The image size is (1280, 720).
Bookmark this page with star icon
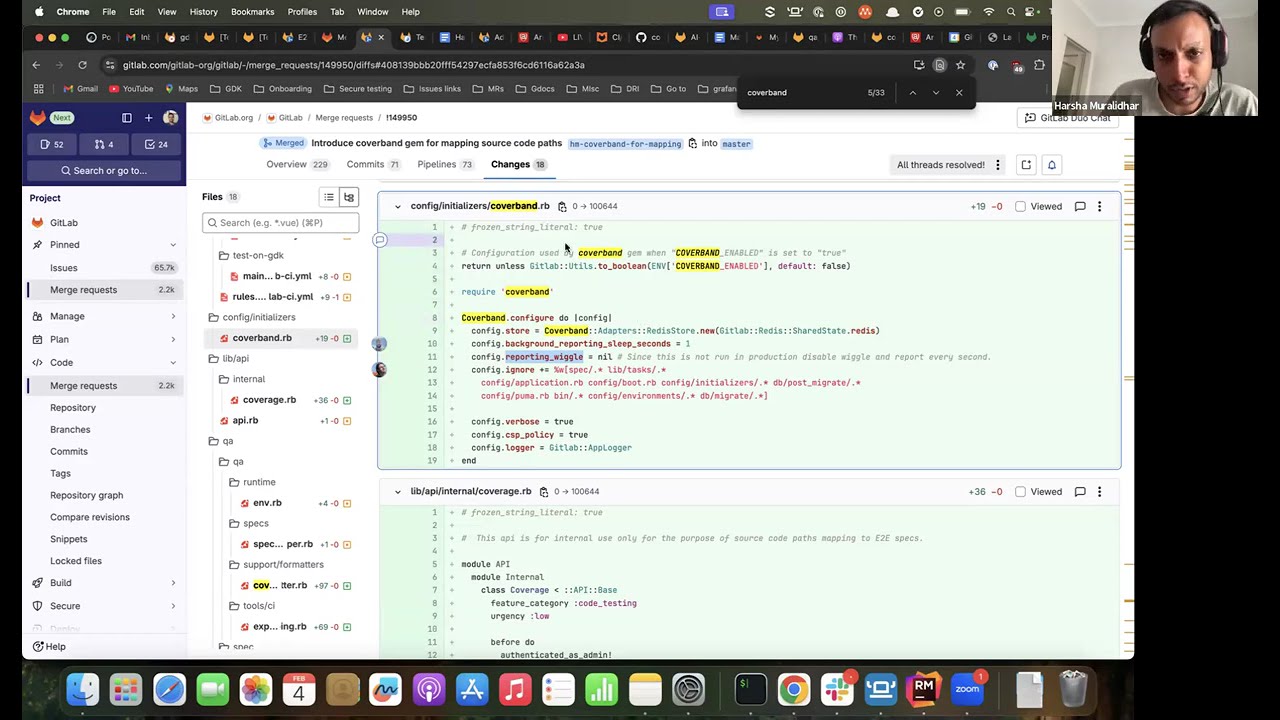point(960,65)
